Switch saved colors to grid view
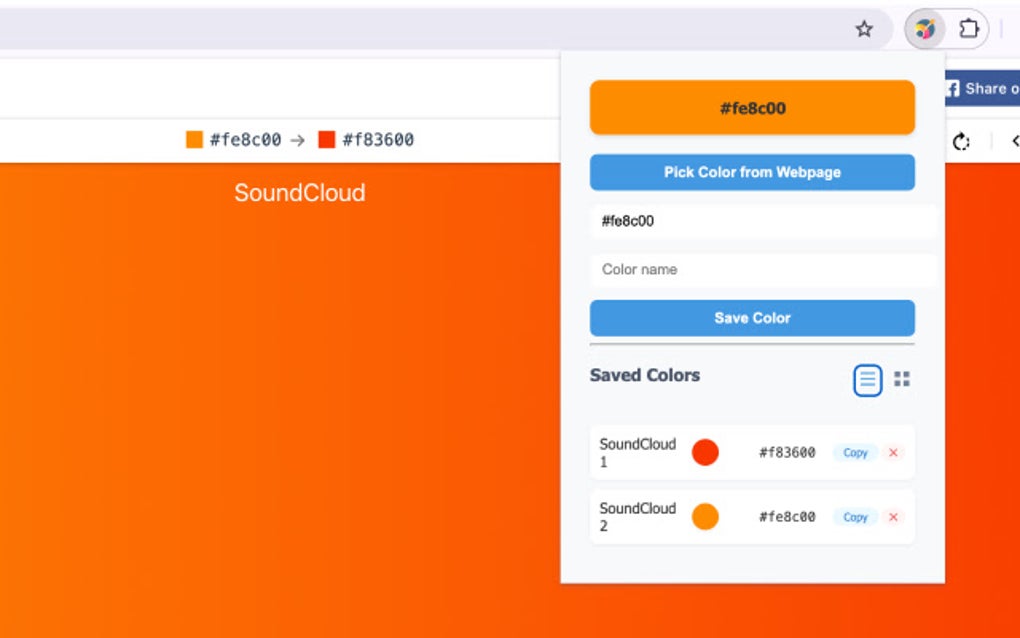1020x638 pixels. coord(902,380)
